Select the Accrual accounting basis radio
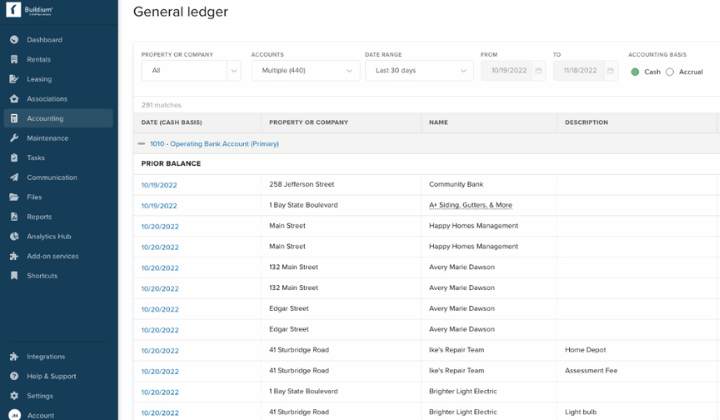 [x=670, y=72]
